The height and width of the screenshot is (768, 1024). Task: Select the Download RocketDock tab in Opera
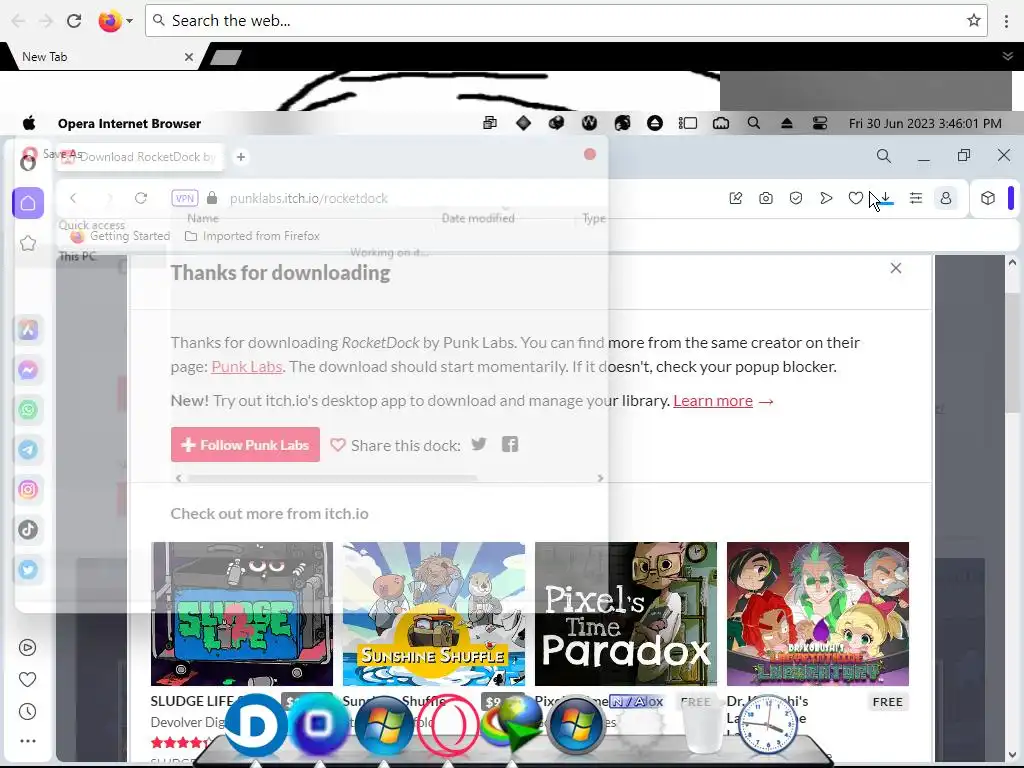click(x=140, y=157)
